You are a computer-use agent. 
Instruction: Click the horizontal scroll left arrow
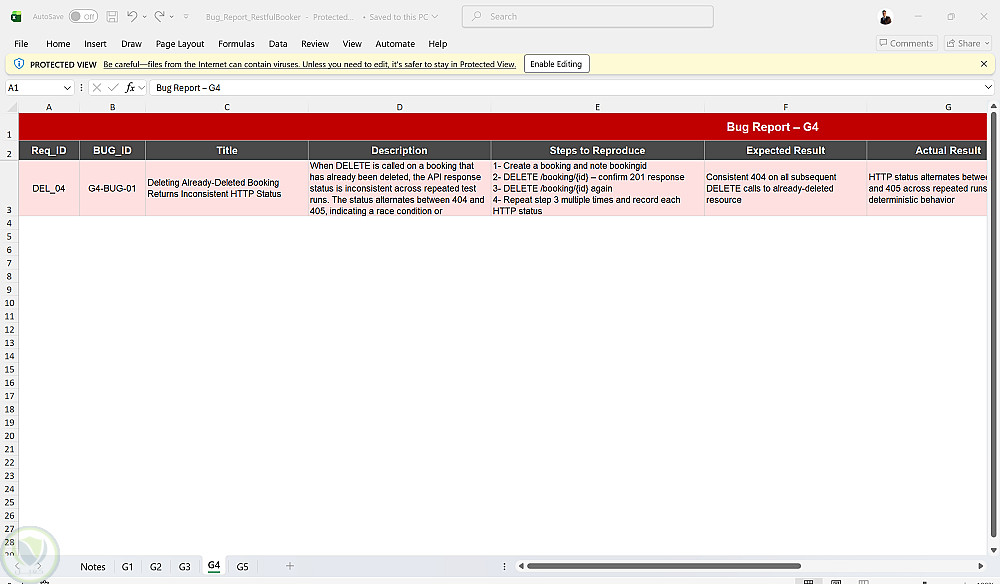(520, 566)
